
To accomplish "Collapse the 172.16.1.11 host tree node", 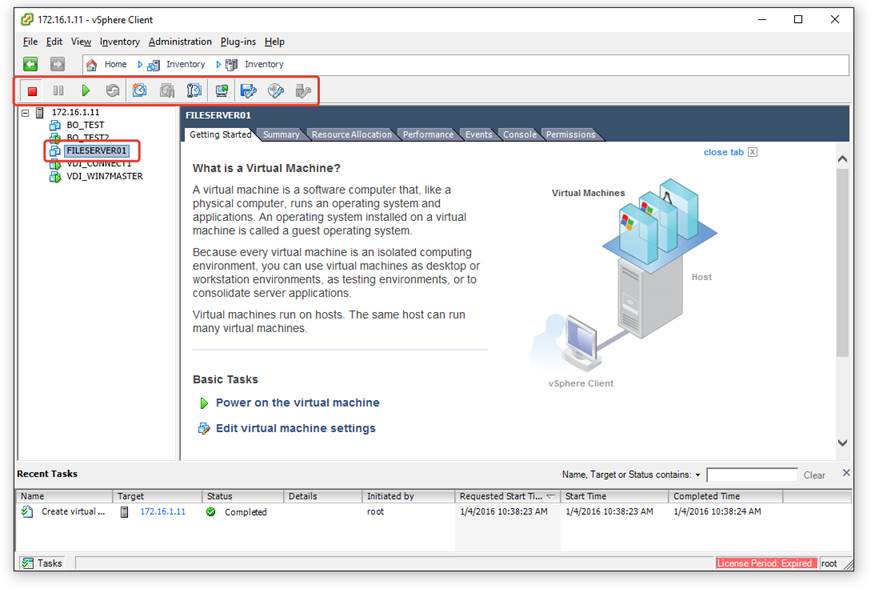I will [25, 113].
